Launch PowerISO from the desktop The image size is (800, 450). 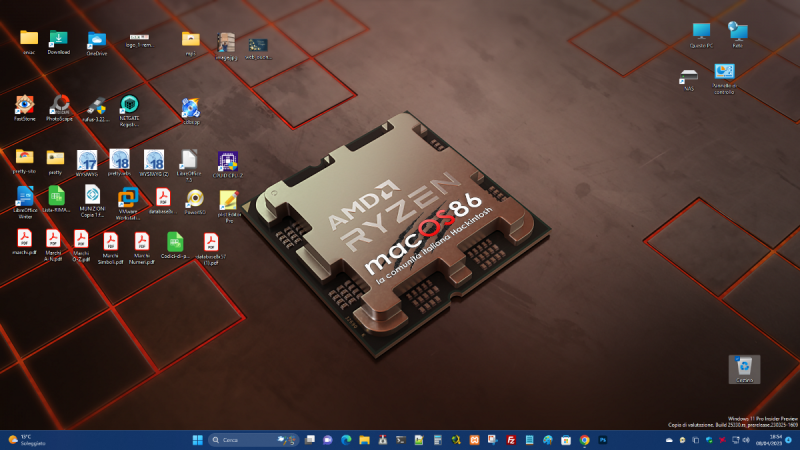195,202
